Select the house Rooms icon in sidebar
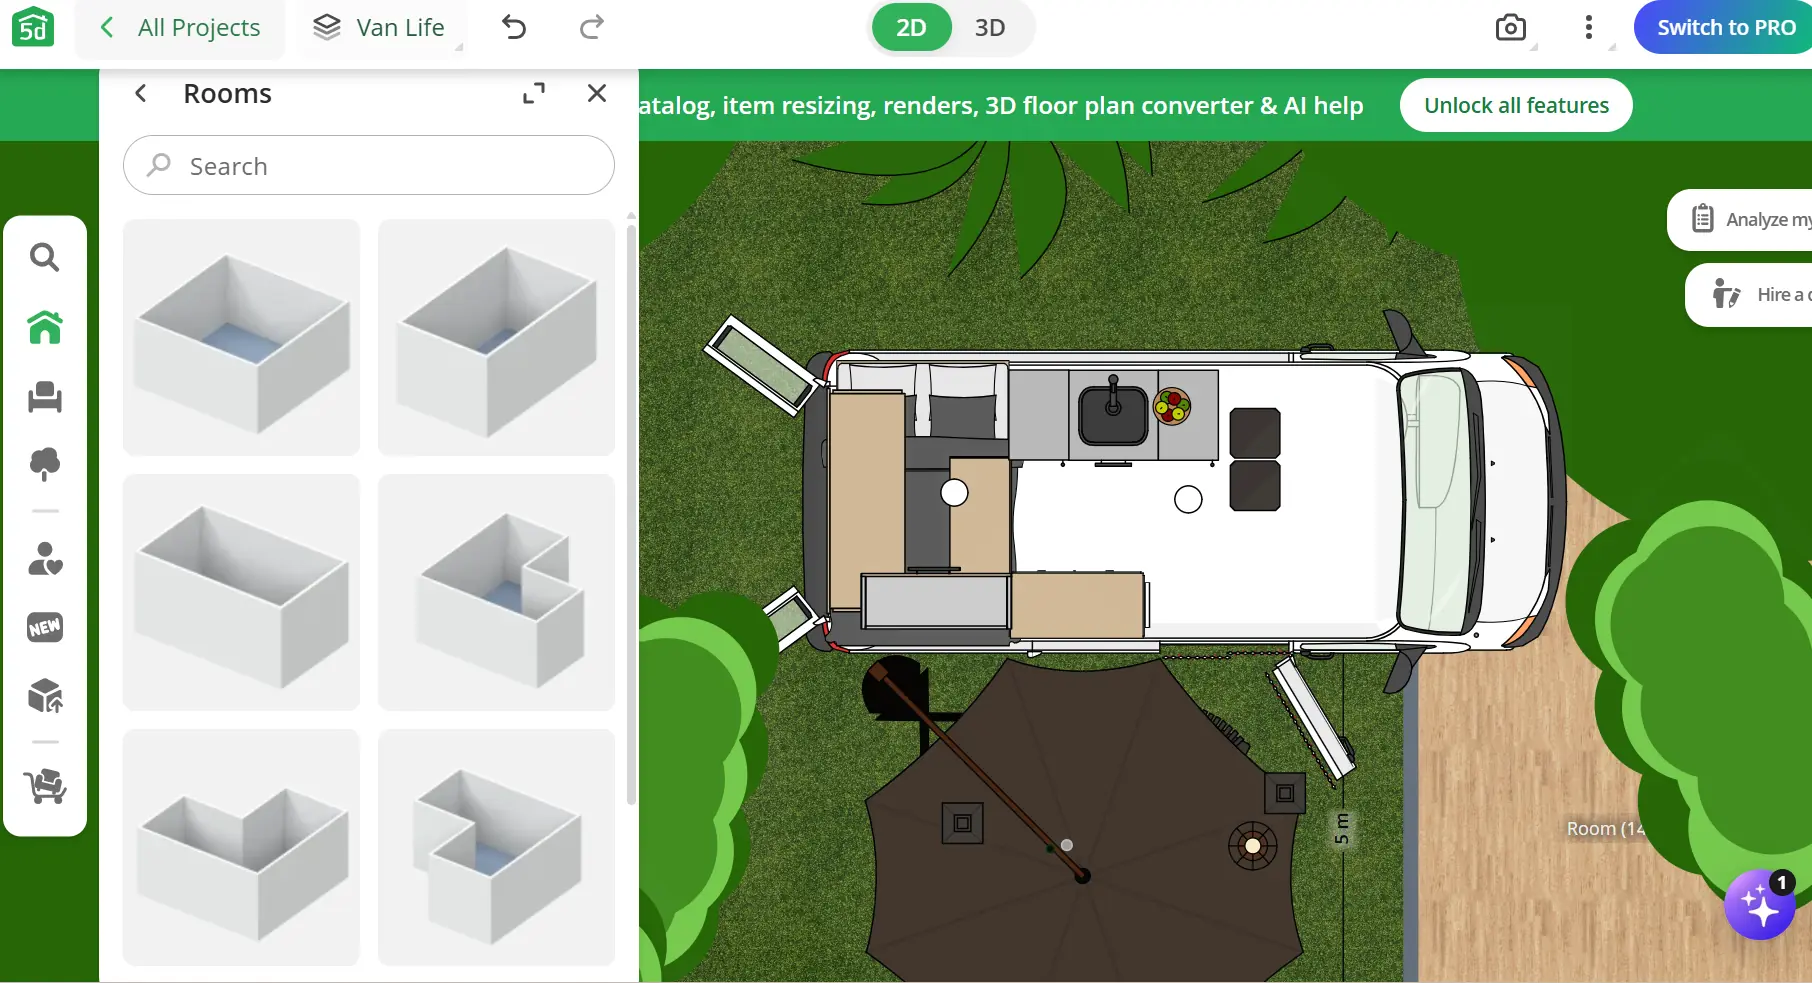This screenshot has width=1812, height=983. [x=44, y=328]
